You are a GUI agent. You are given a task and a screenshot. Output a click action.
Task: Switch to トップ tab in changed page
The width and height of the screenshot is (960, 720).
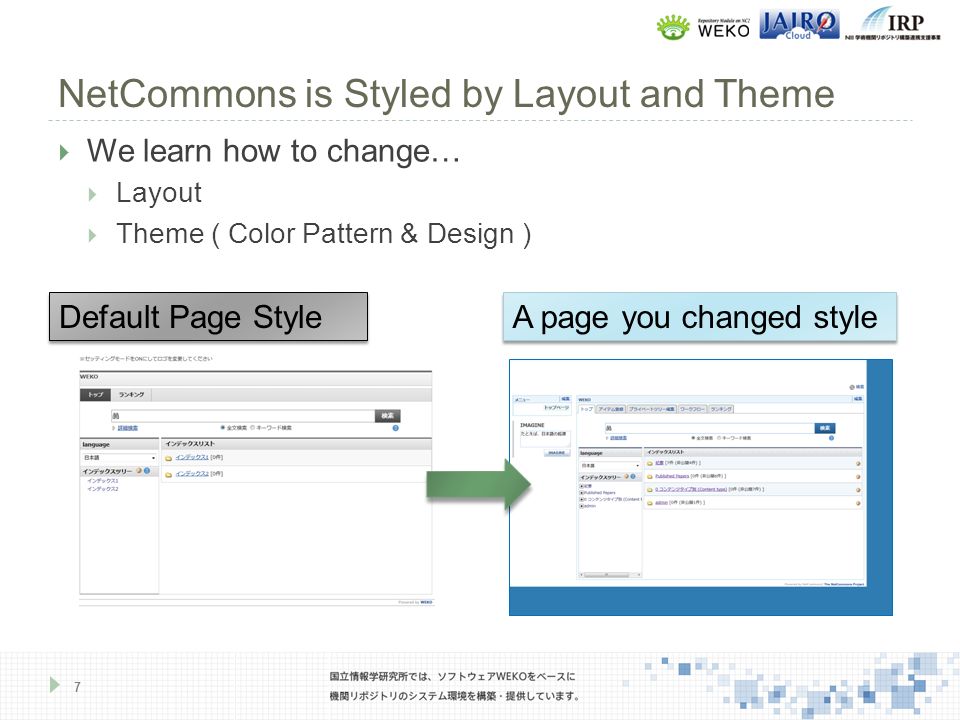tap(587, 409)
